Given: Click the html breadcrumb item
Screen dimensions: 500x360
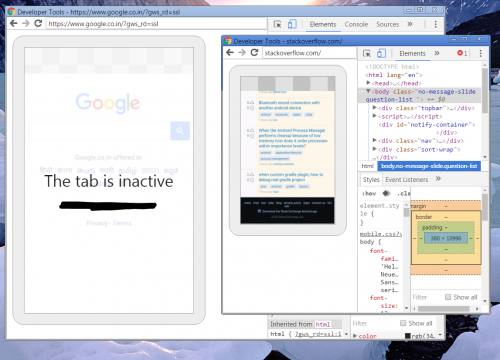Looking at the screenshot, I should (368, 166).
